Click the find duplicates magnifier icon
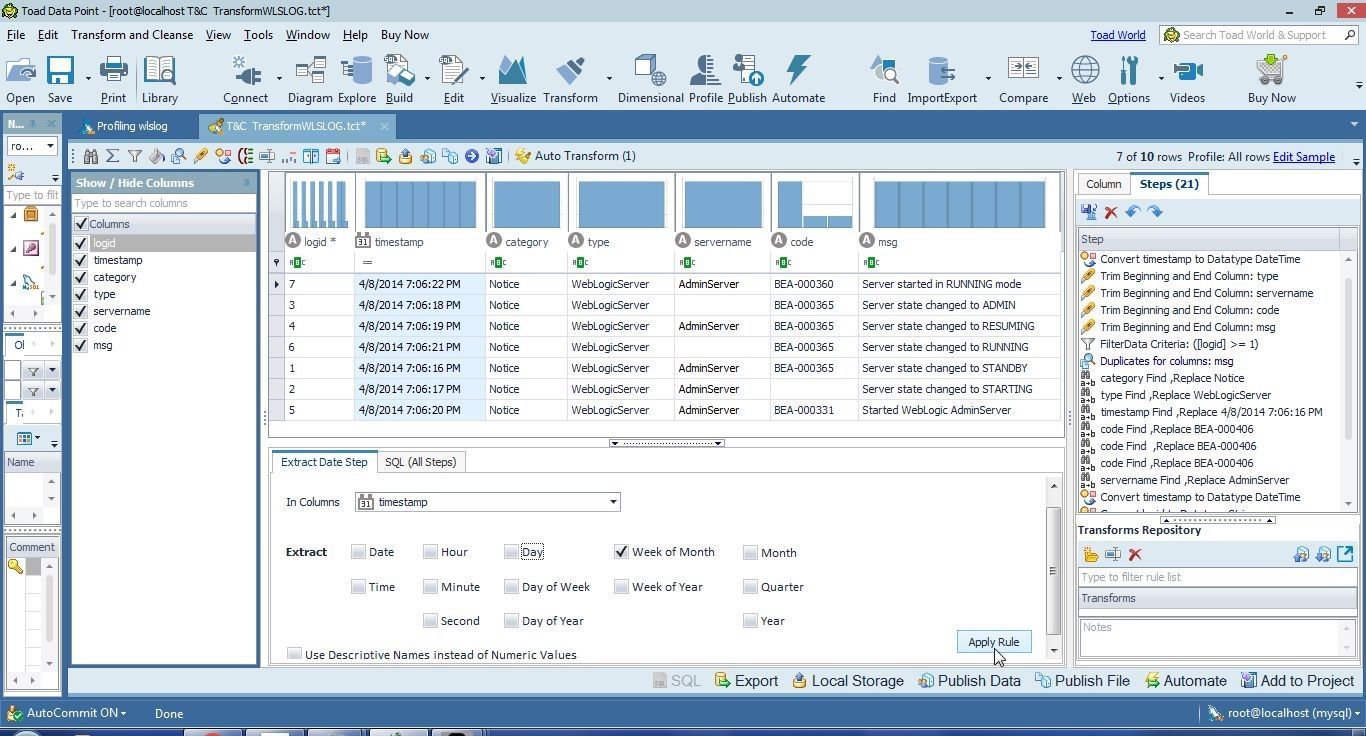1366x736 pixels. [179, 156]
